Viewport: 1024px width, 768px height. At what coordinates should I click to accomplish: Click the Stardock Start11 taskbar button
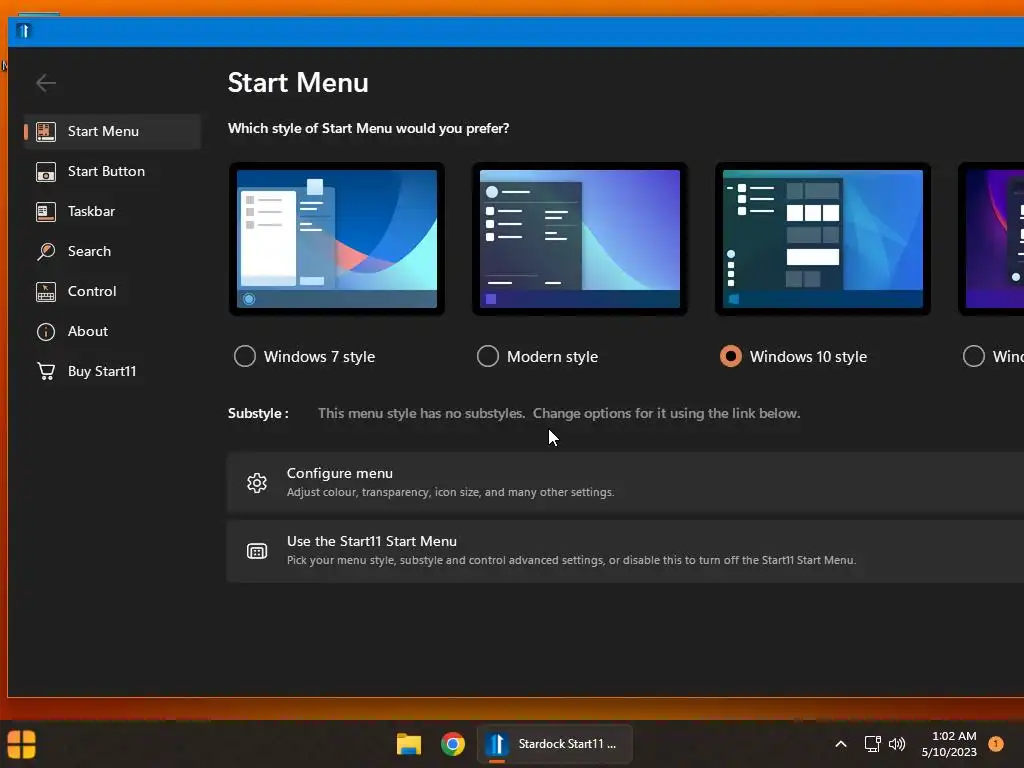(554, 744)
